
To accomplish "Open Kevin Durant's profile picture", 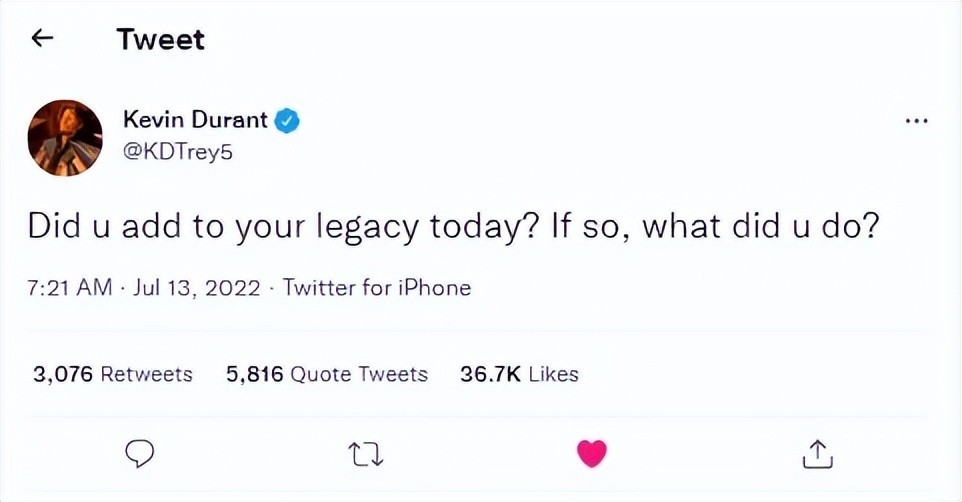I will pyautogui.click(x=65, y=138).
